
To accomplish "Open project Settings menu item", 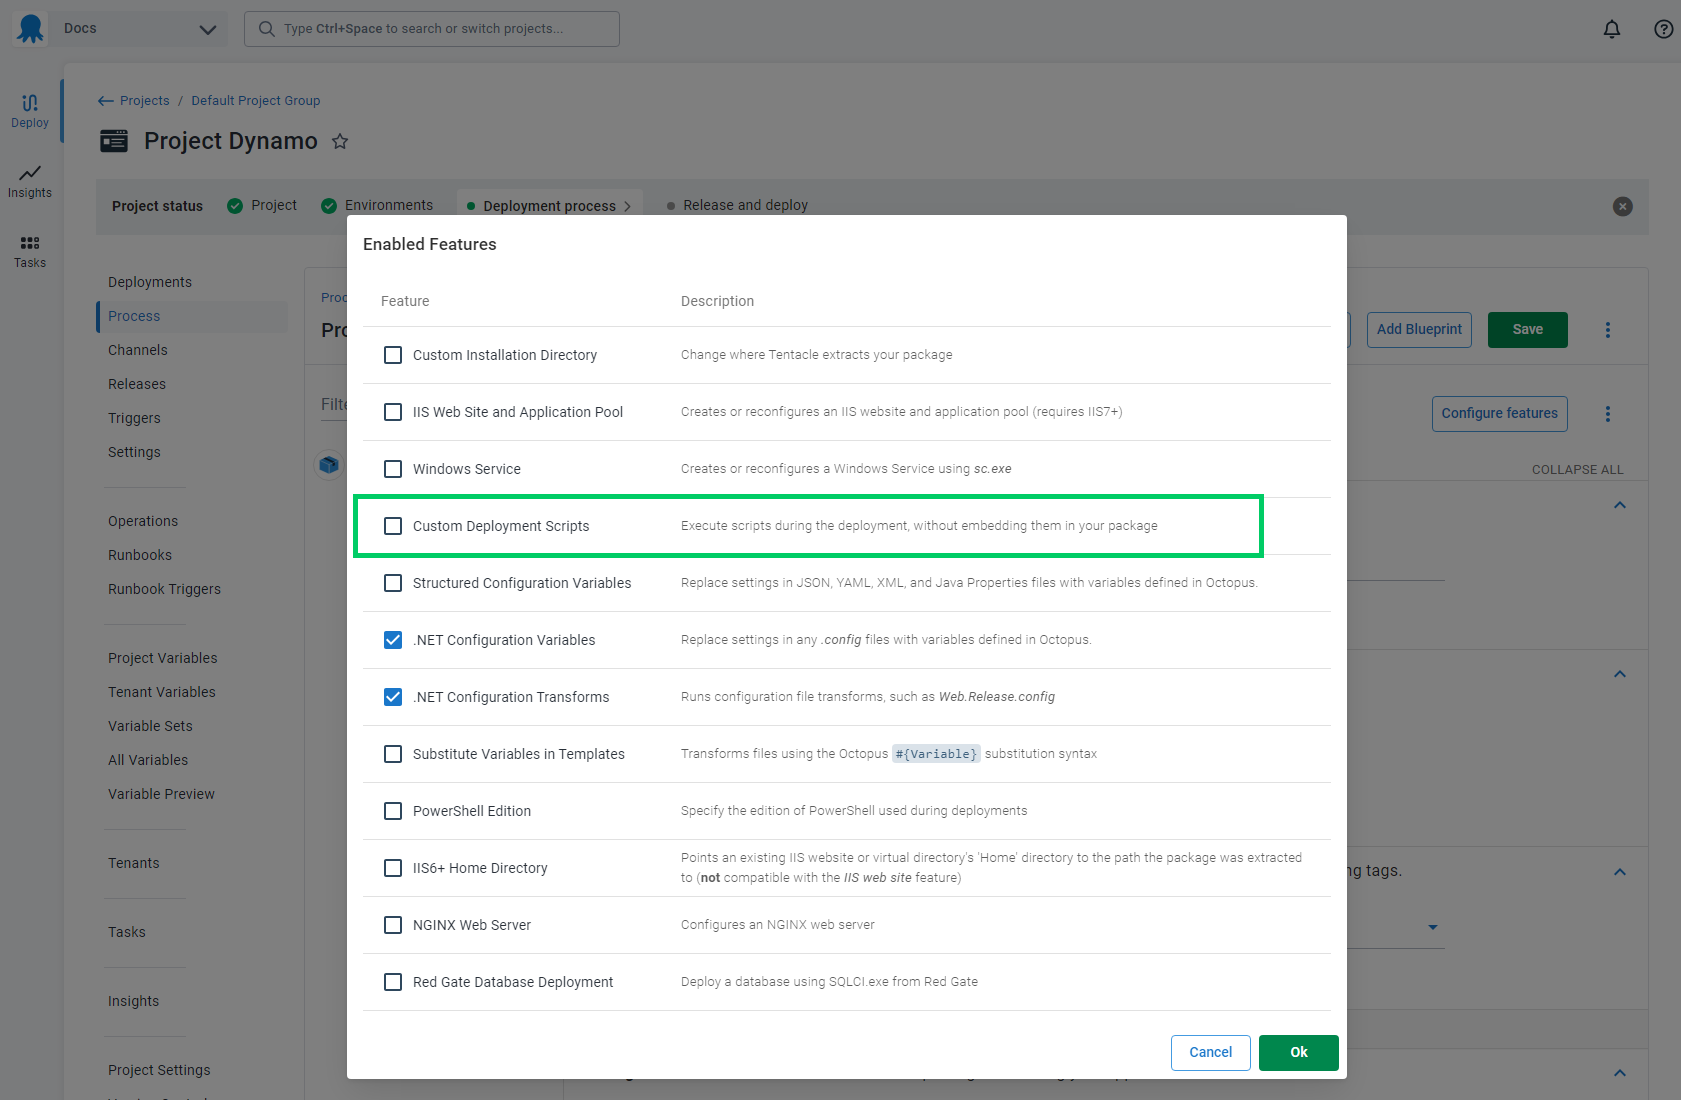I will [134, 452].
